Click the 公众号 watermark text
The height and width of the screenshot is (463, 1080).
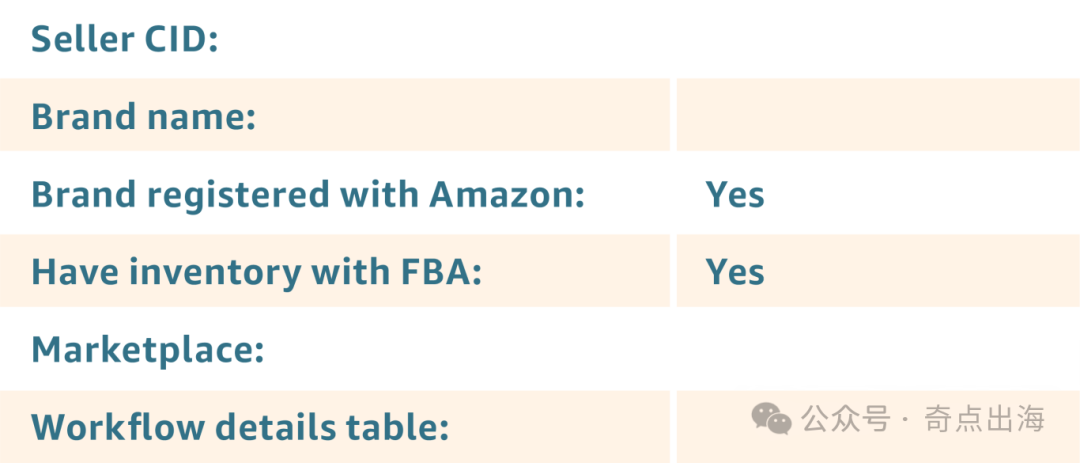click(x=846, y=419)
